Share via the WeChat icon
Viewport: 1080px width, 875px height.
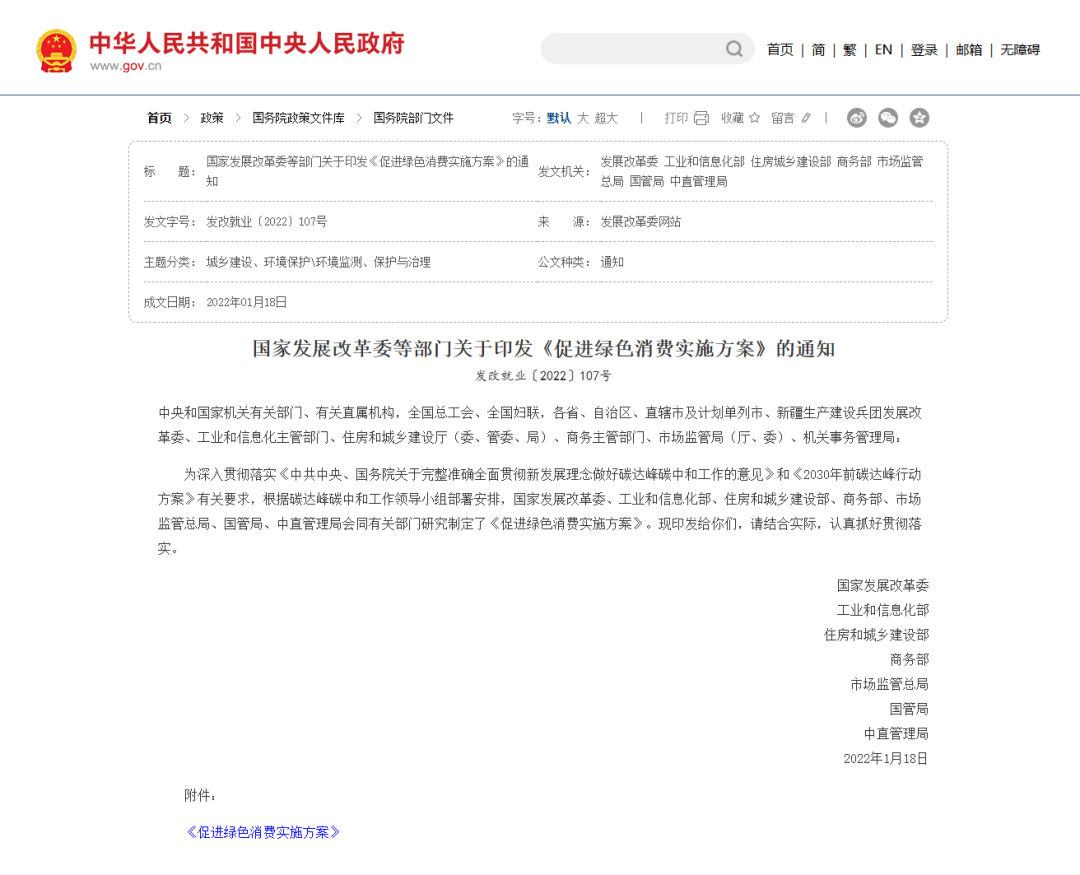(888, 118)
